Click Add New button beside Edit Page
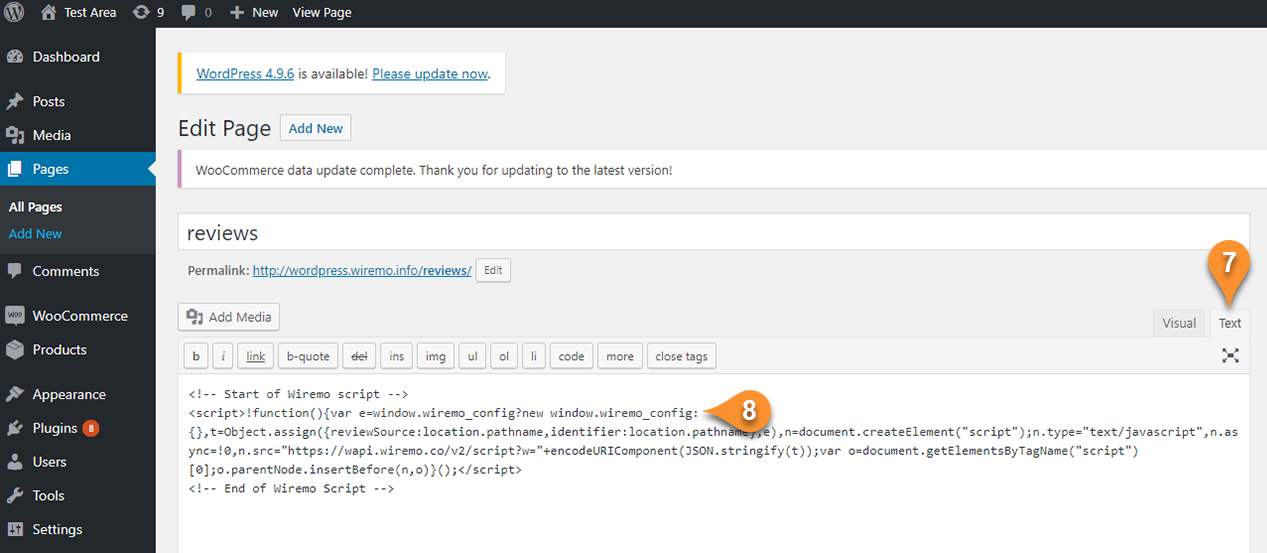The width and height of the screenshot is (1267, 553). [316, 128]
